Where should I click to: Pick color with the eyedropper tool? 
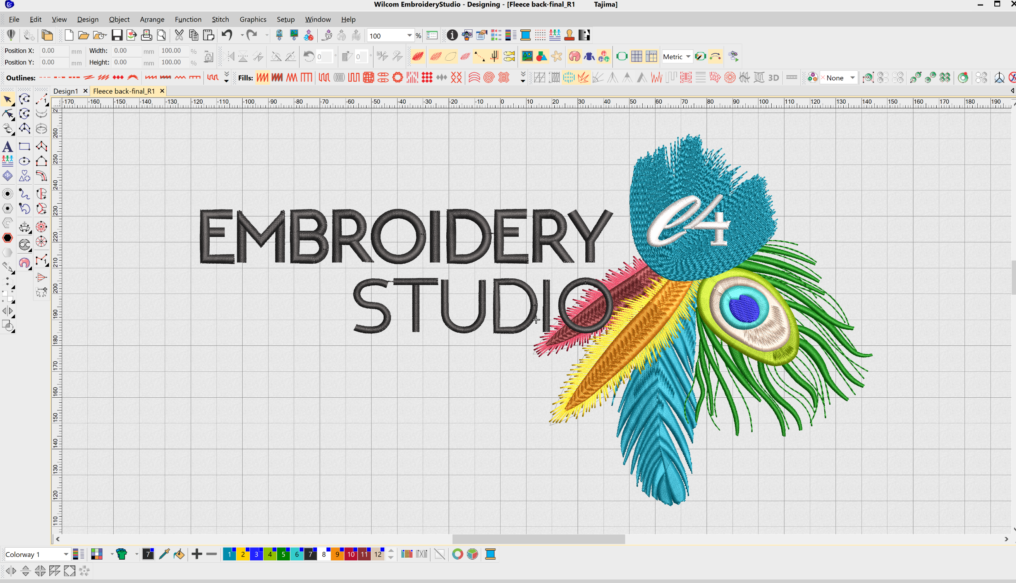pyautogui.click(x=163, y=554)
